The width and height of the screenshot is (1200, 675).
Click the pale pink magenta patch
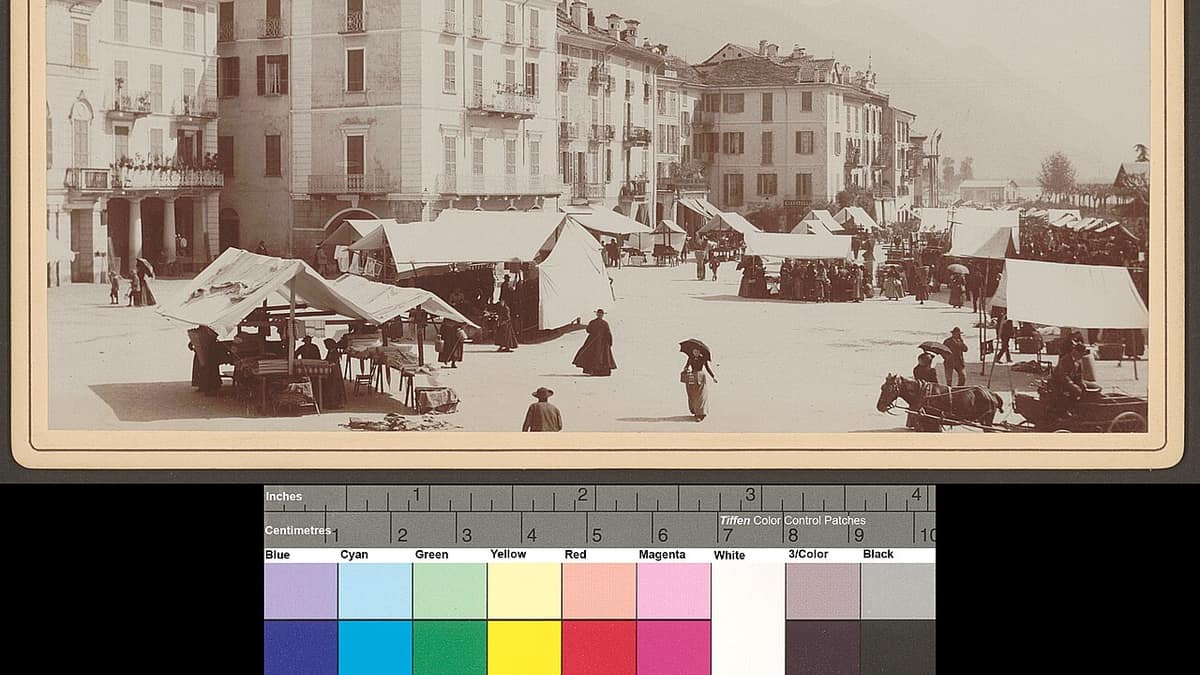coord(673,590)
